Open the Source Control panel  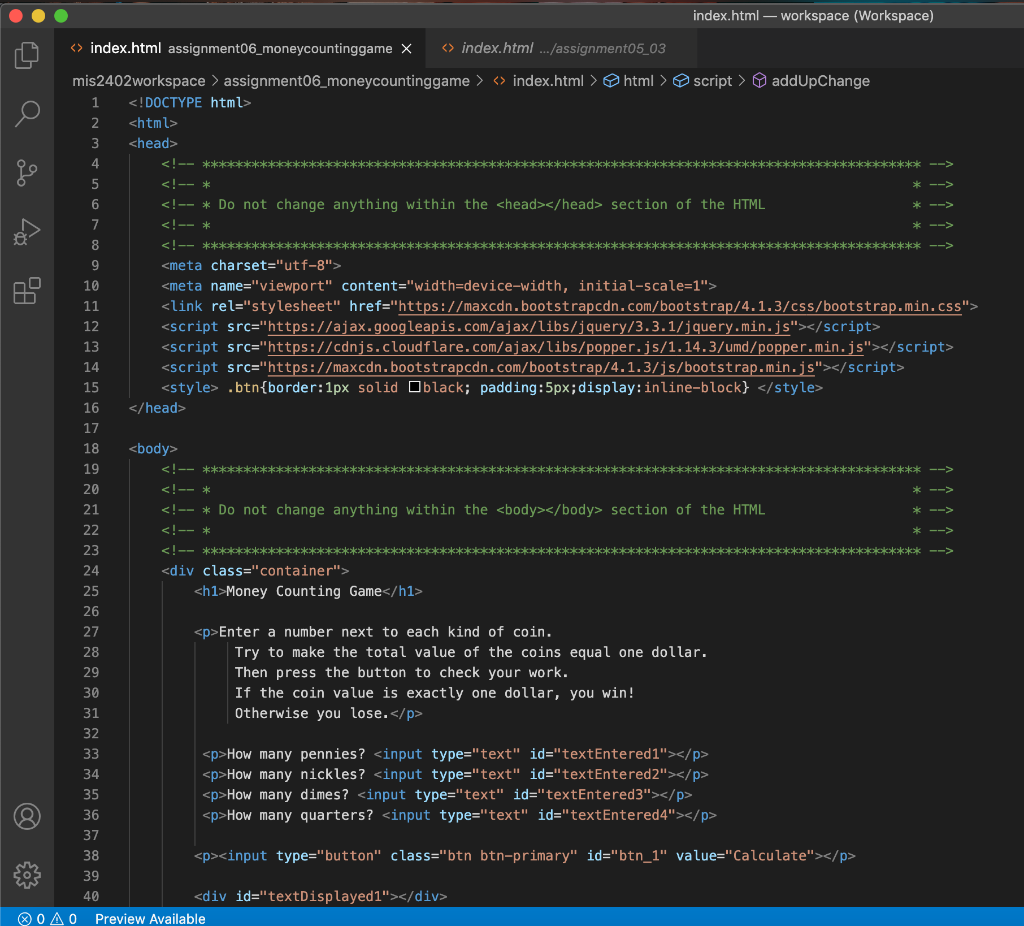pyautogui.click(x=26, y=171)
